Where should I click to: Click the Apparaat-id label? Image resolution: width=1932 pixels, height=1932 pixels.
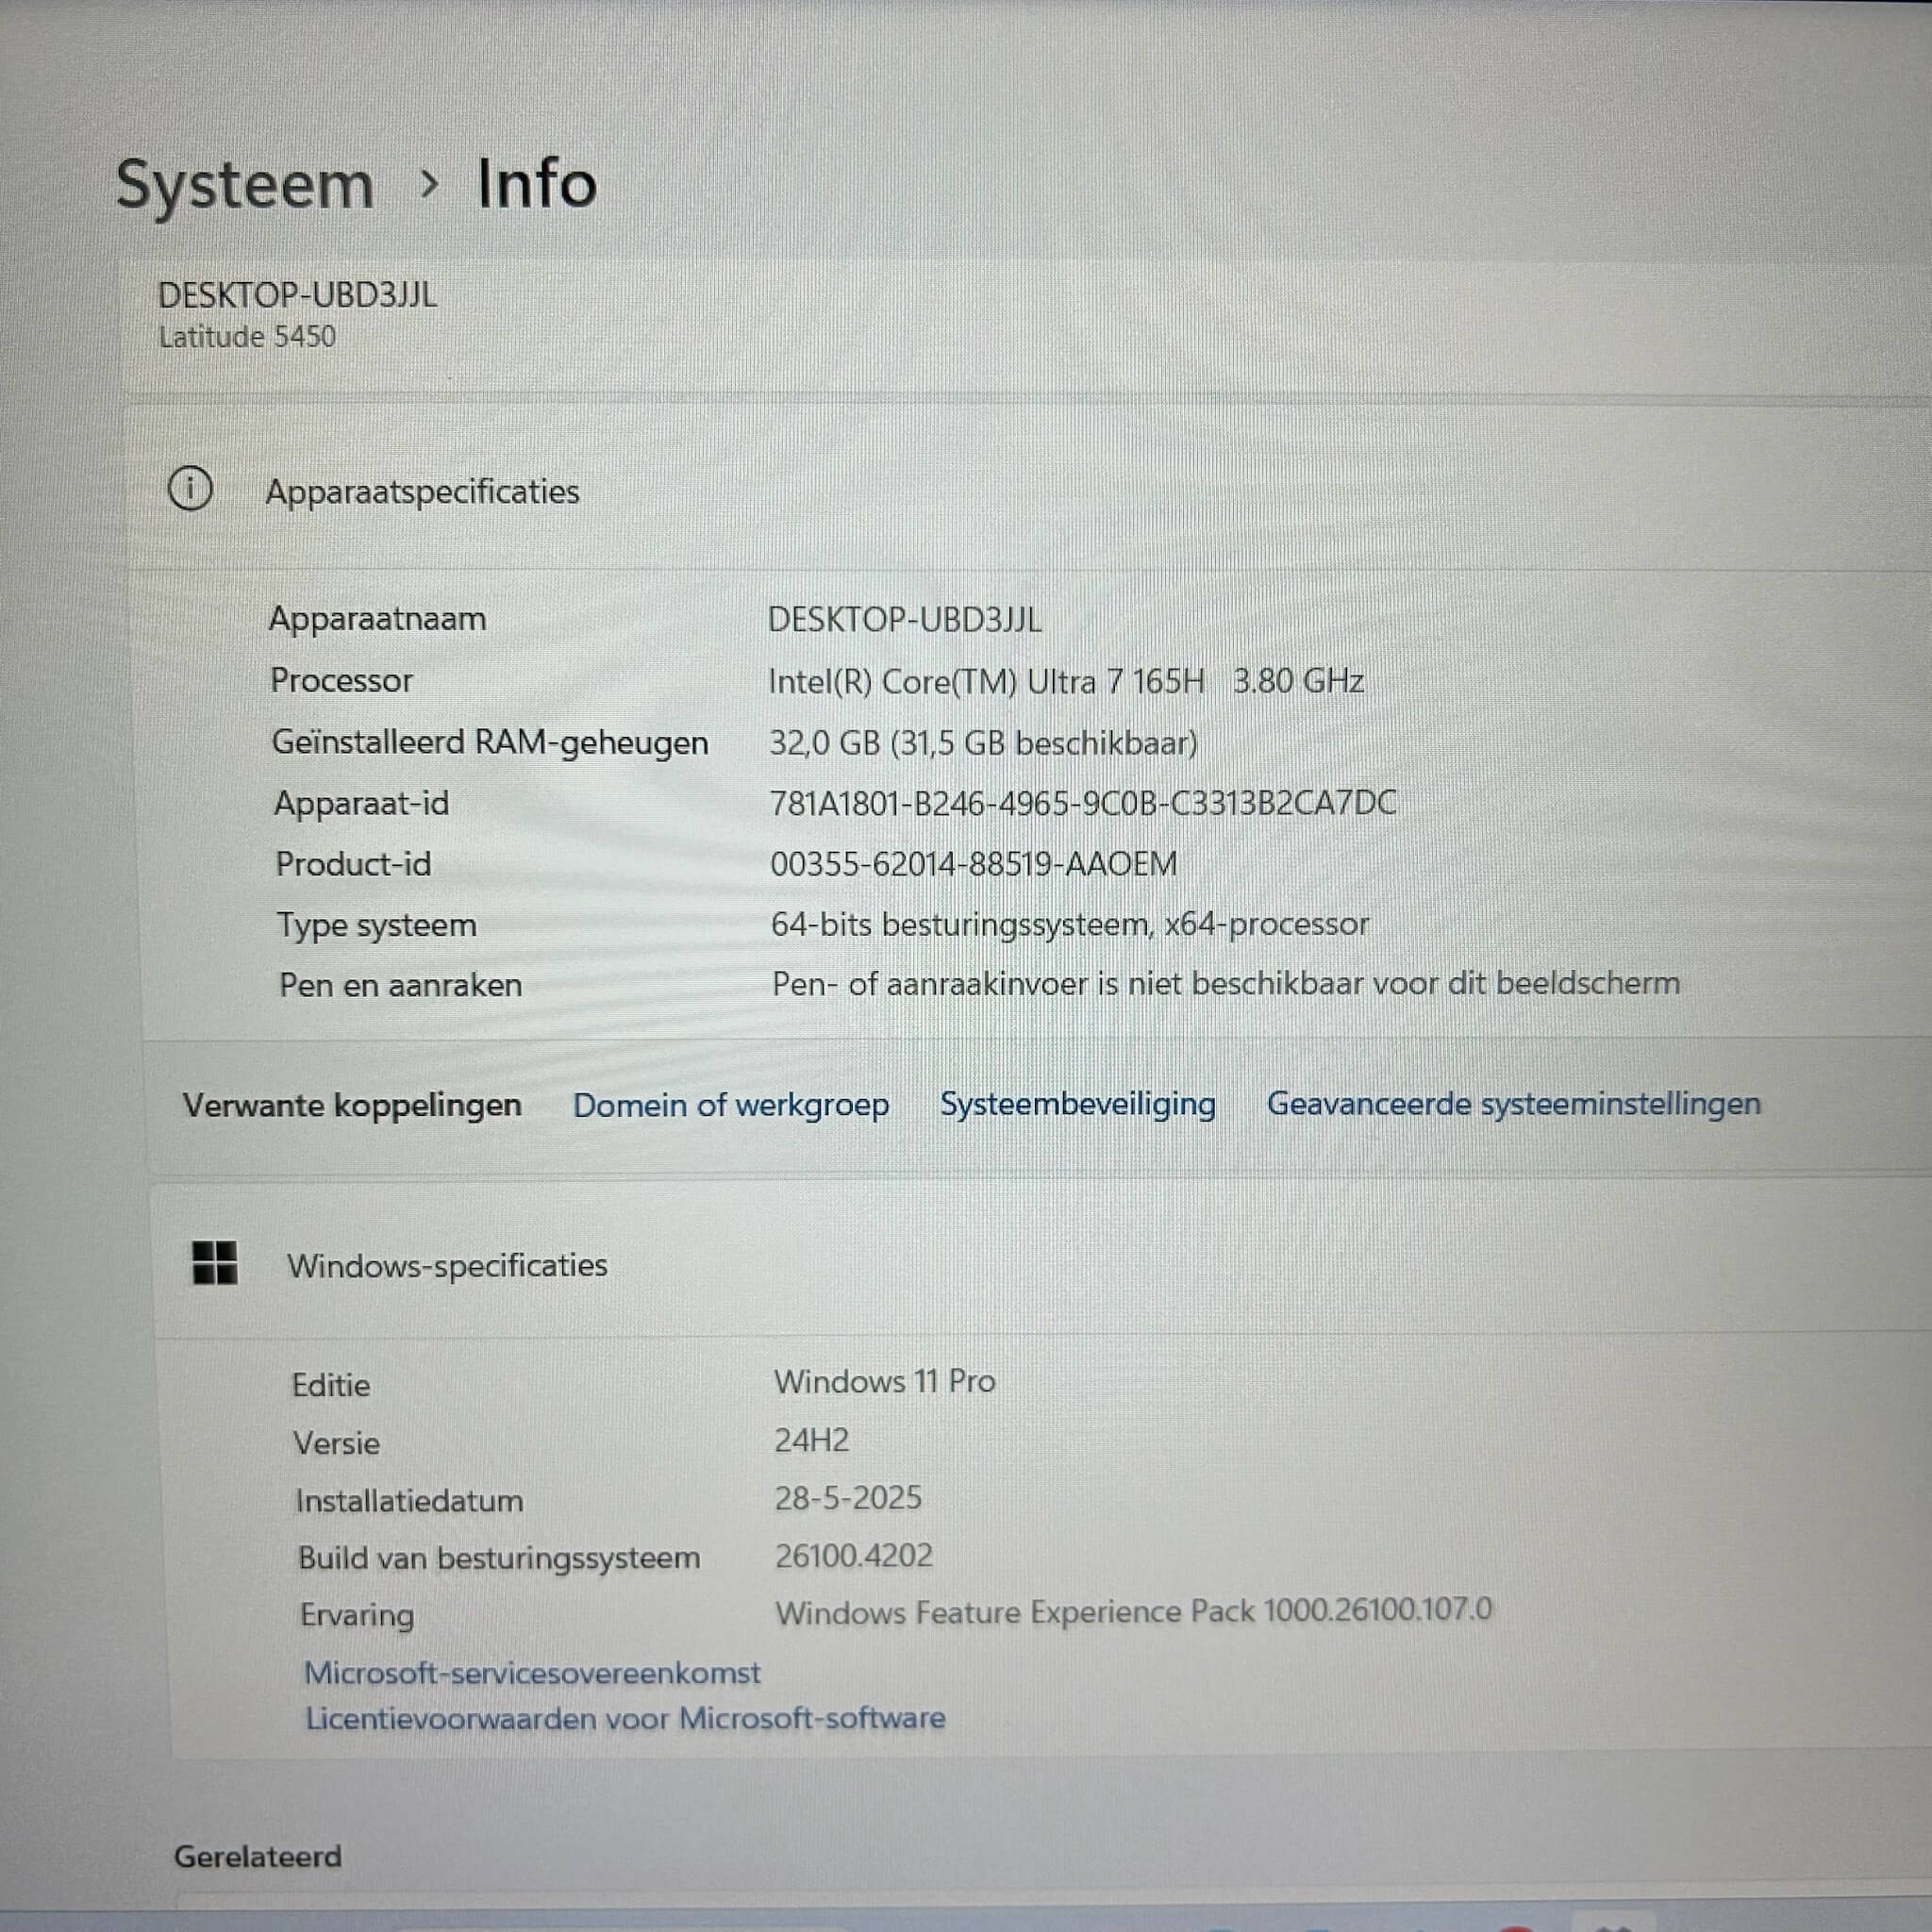pos(361,804)
